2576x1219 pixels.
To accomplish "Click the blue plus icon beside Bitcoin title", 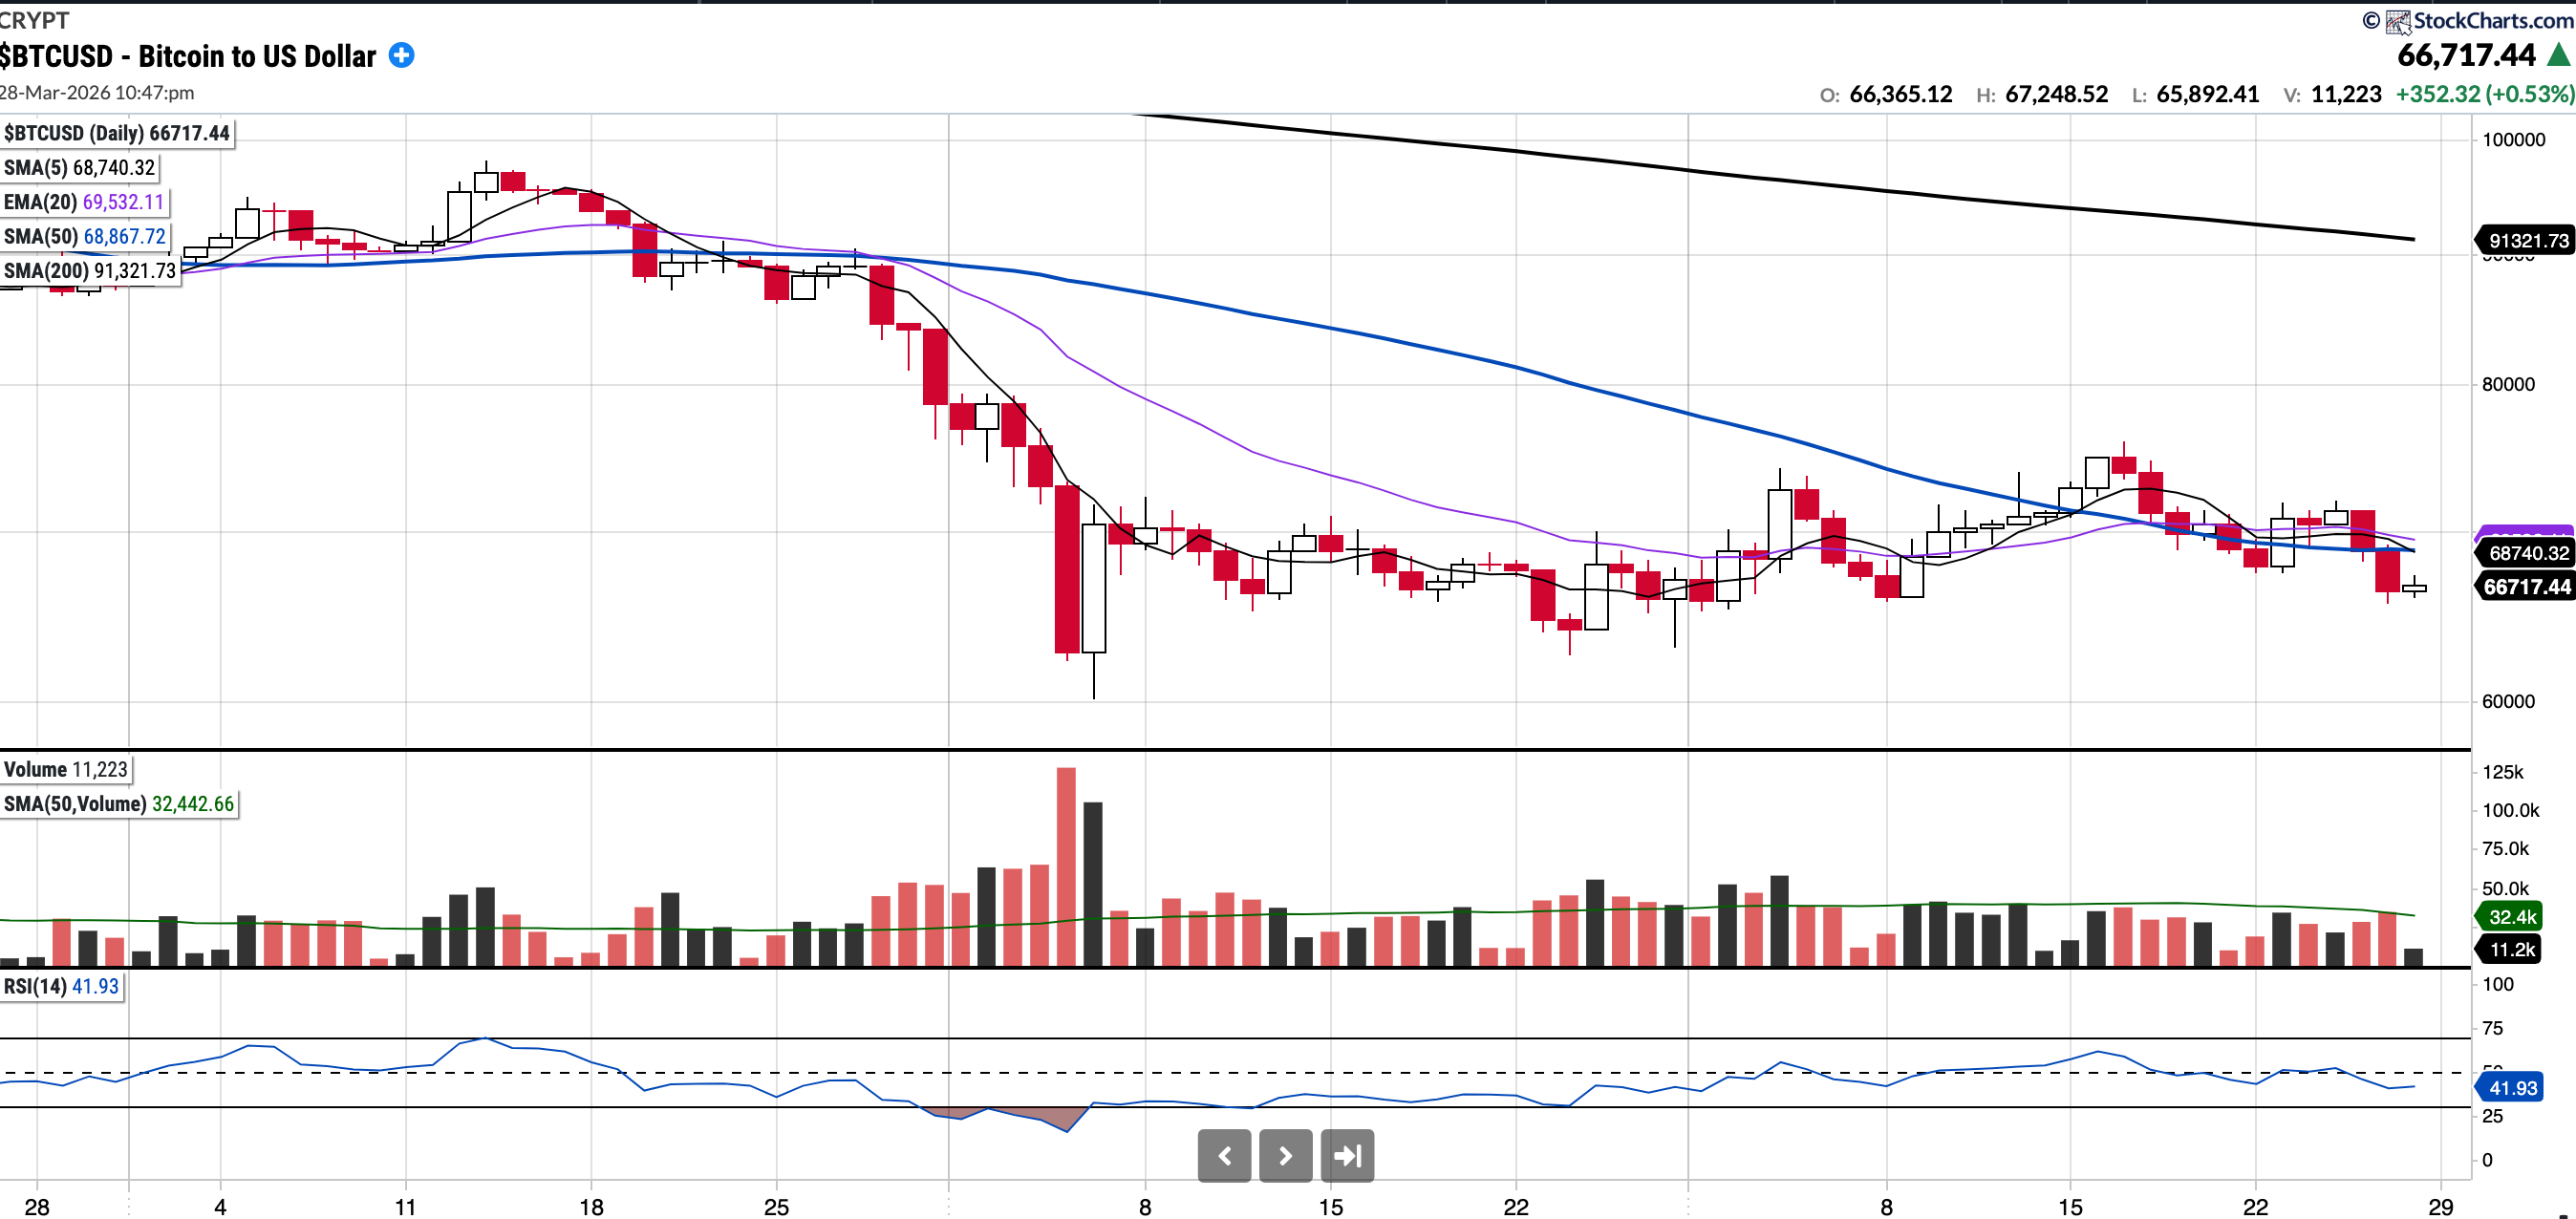I will [x=401, y=55].
